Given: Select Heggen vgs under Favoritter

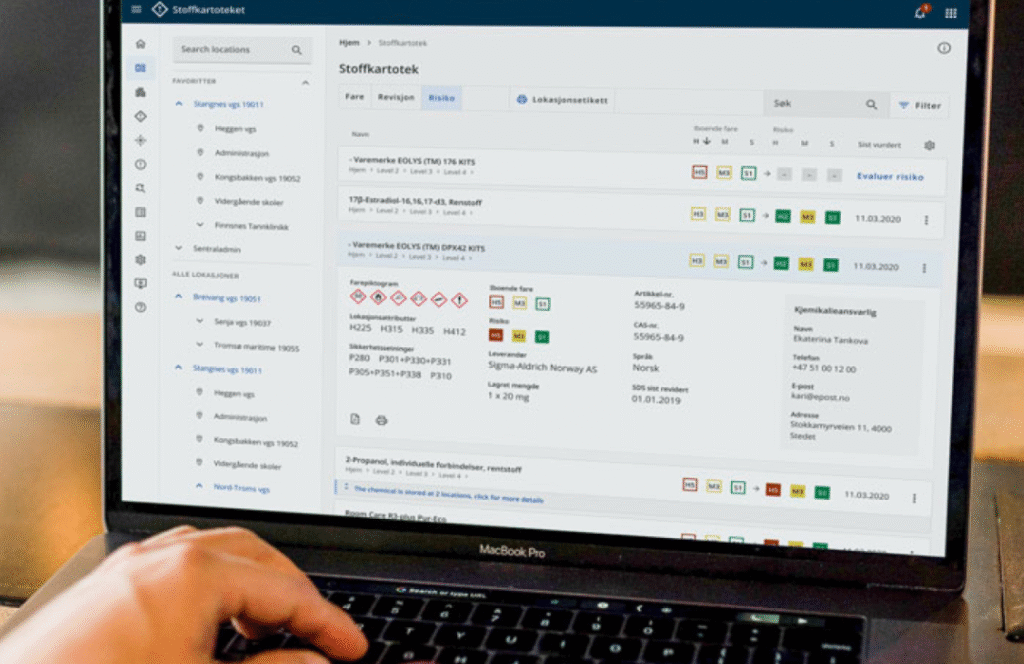Looking at the screenshot, I should (x=235, y=129).
